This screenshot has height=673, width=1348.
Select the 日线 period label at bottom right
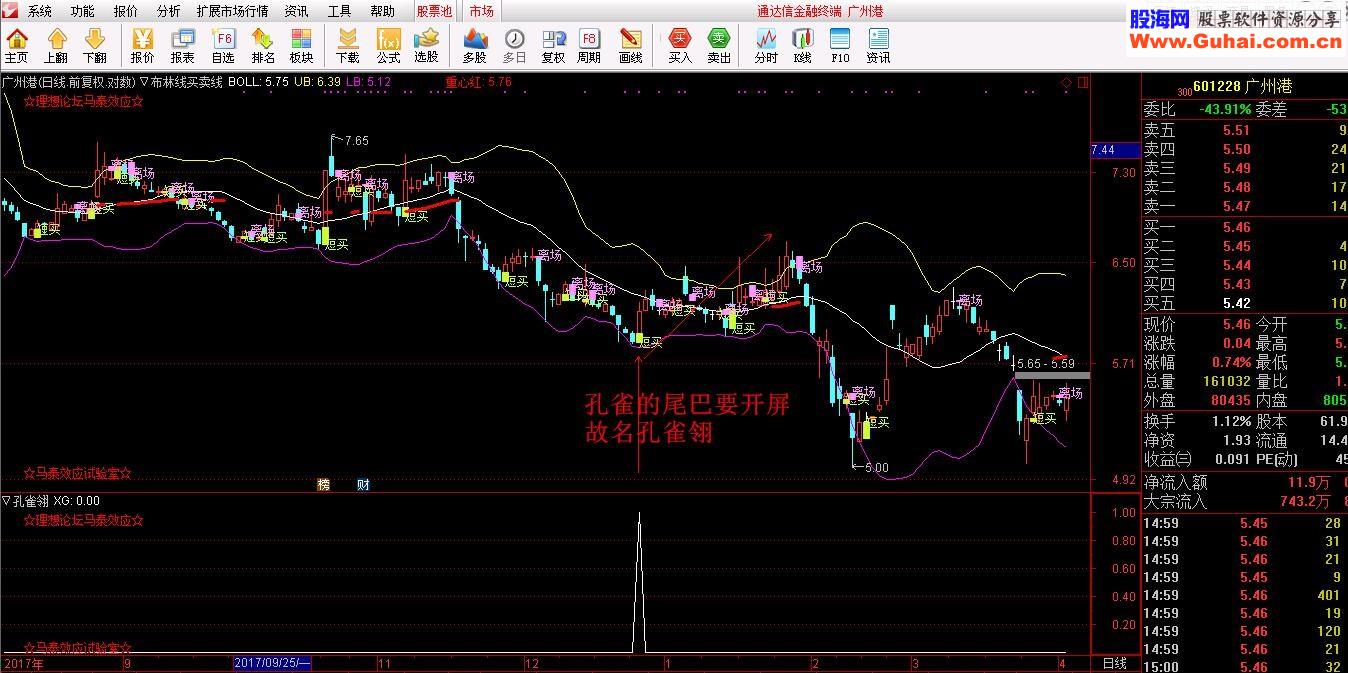pos(1114,663)
